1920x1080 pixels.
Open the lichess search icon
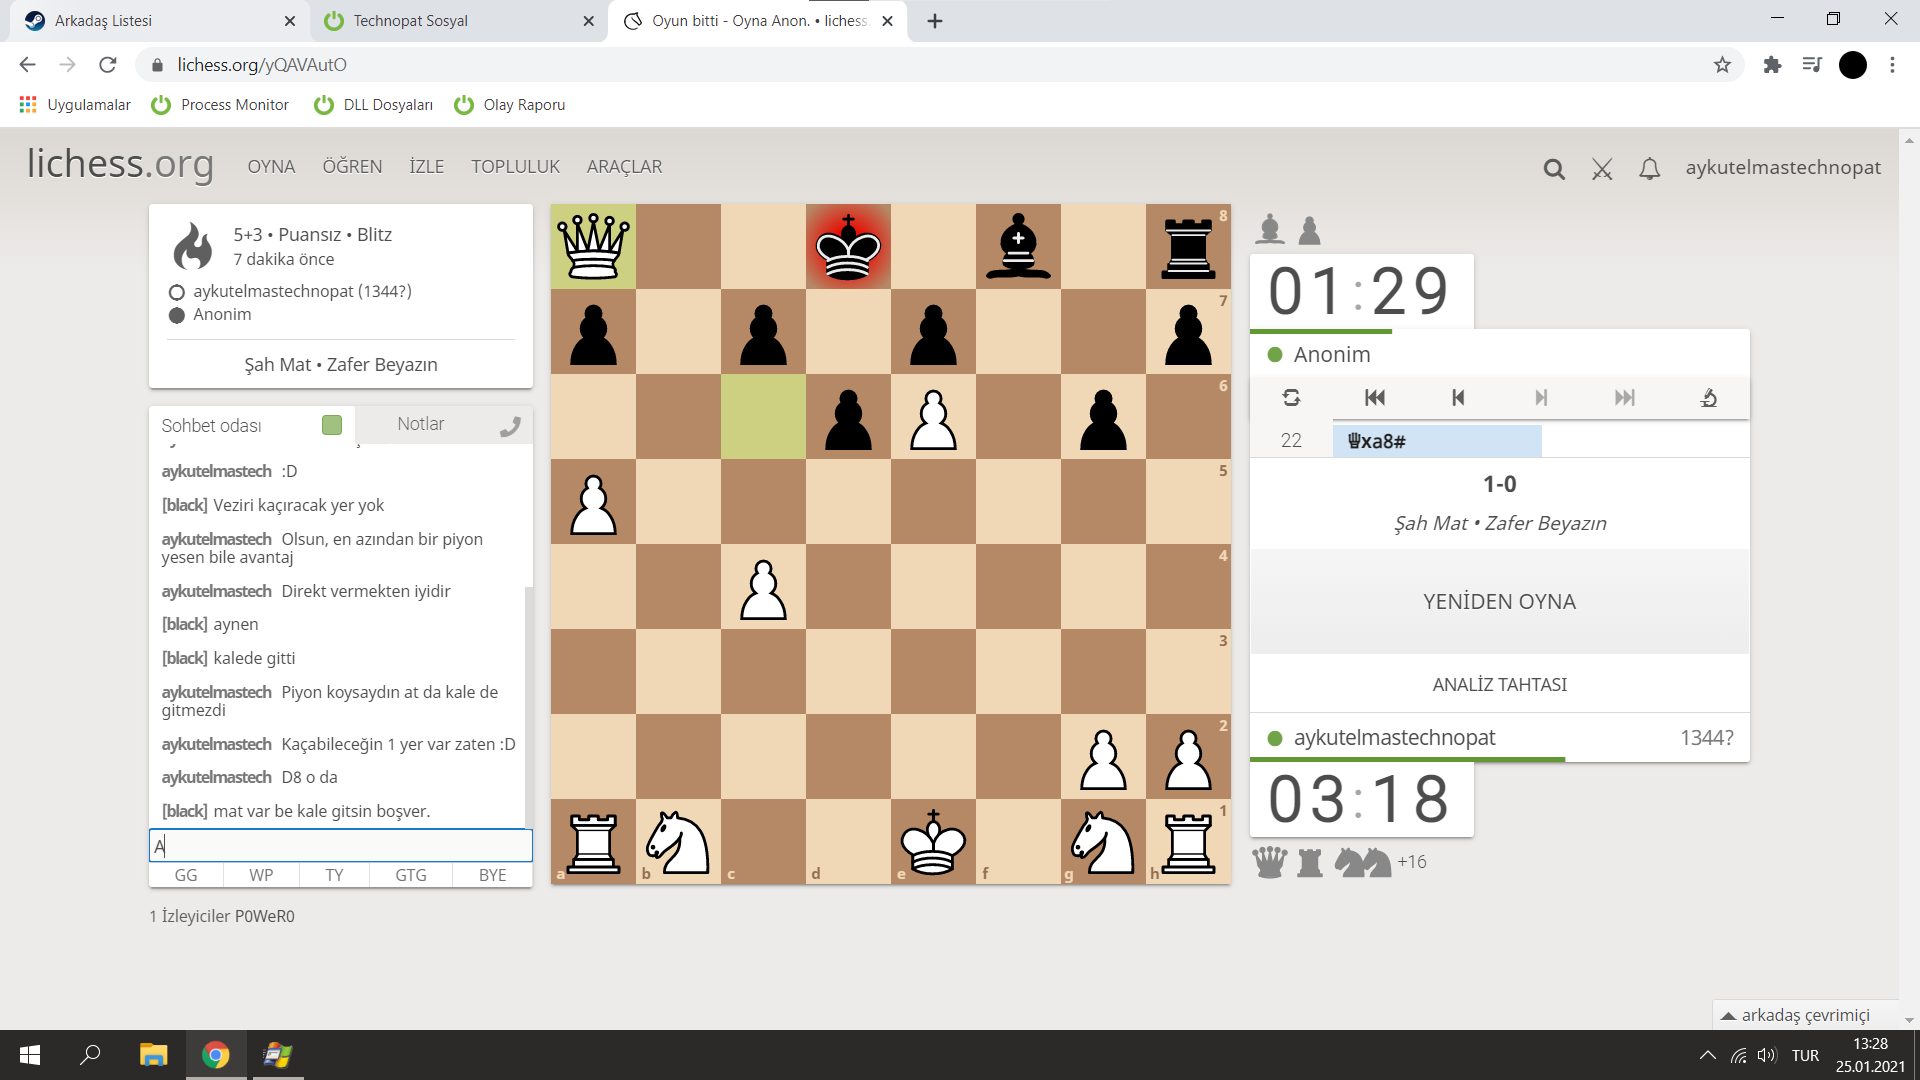tap(1554, 169)
